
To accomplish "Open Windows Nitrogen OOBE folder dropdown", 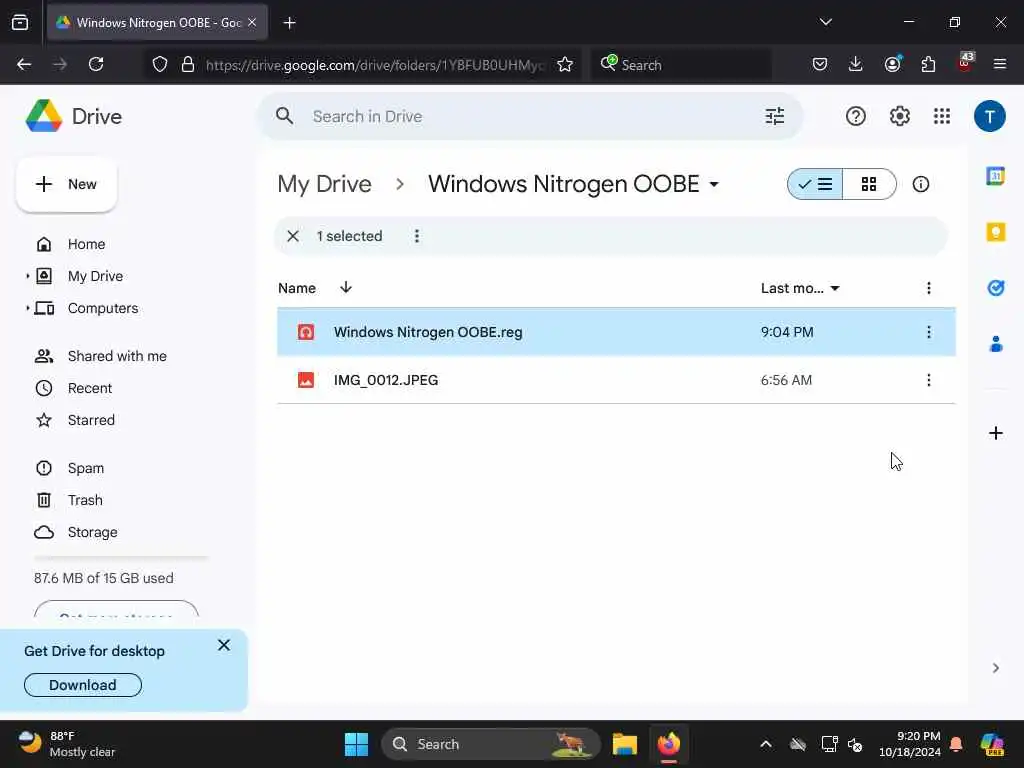I will click(714, 185).
